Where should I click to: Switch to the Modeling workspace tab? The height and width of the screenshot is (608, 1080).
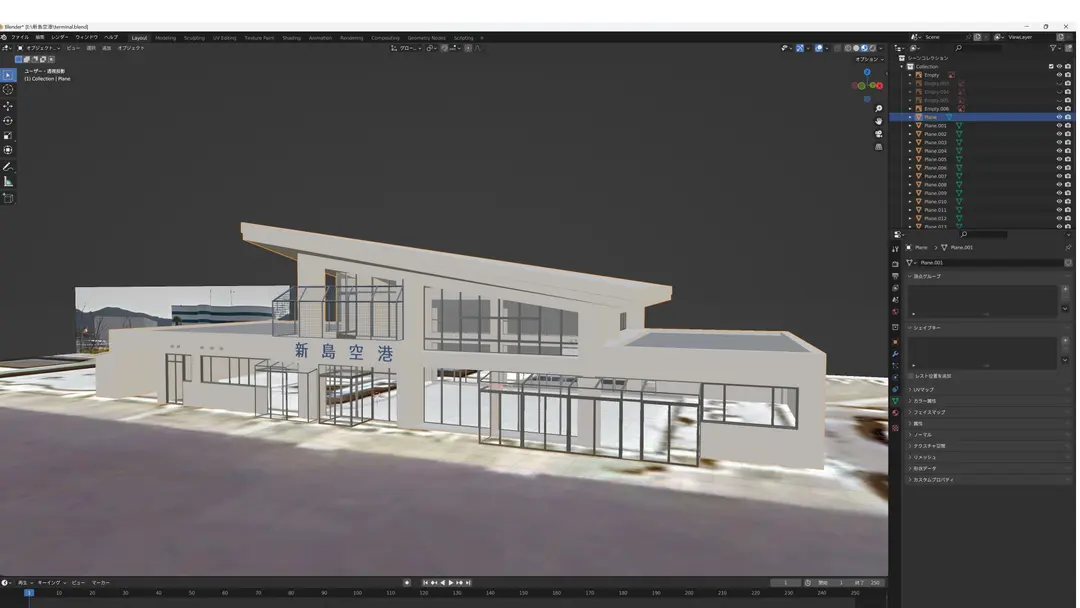165,38
